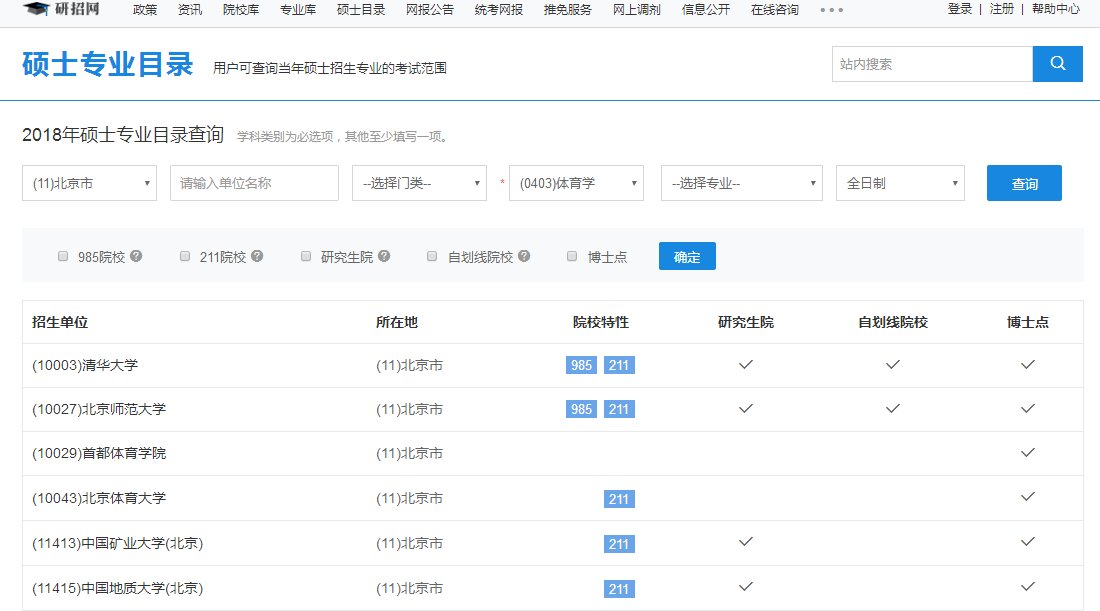Expand the more options ellipsis menu
1100x611 pixels.
(832, 11)
